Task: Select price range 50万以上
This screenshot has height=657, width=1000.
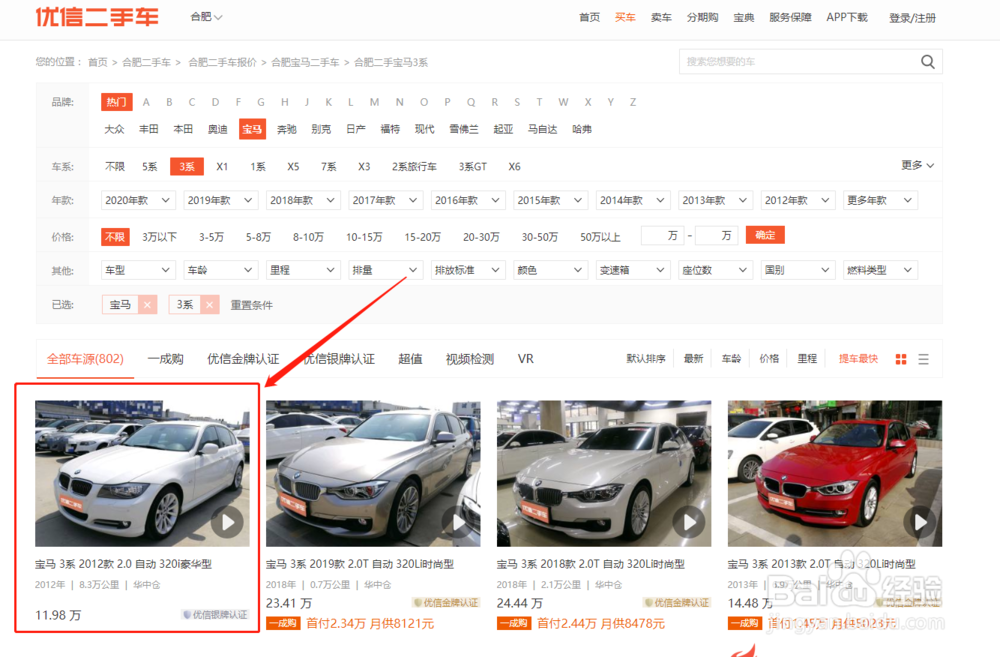Action: [x=600, y=237]
